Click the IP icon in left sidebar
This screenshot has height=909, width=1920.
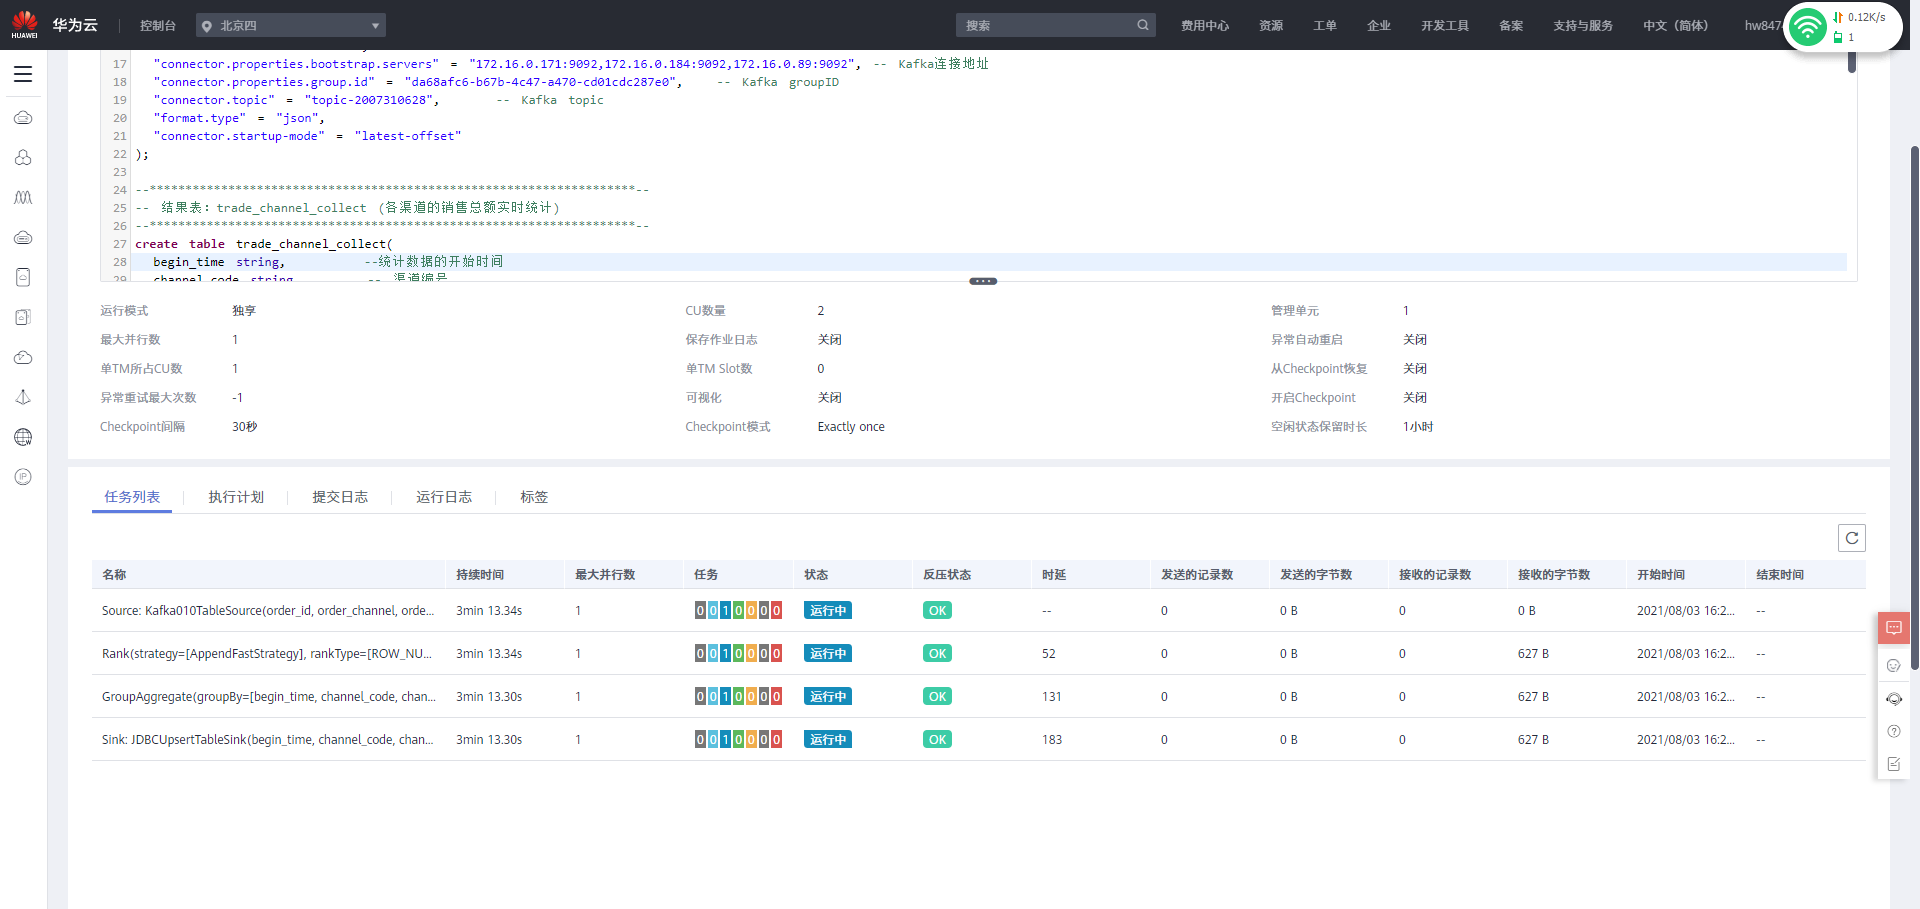click(23, 477)
